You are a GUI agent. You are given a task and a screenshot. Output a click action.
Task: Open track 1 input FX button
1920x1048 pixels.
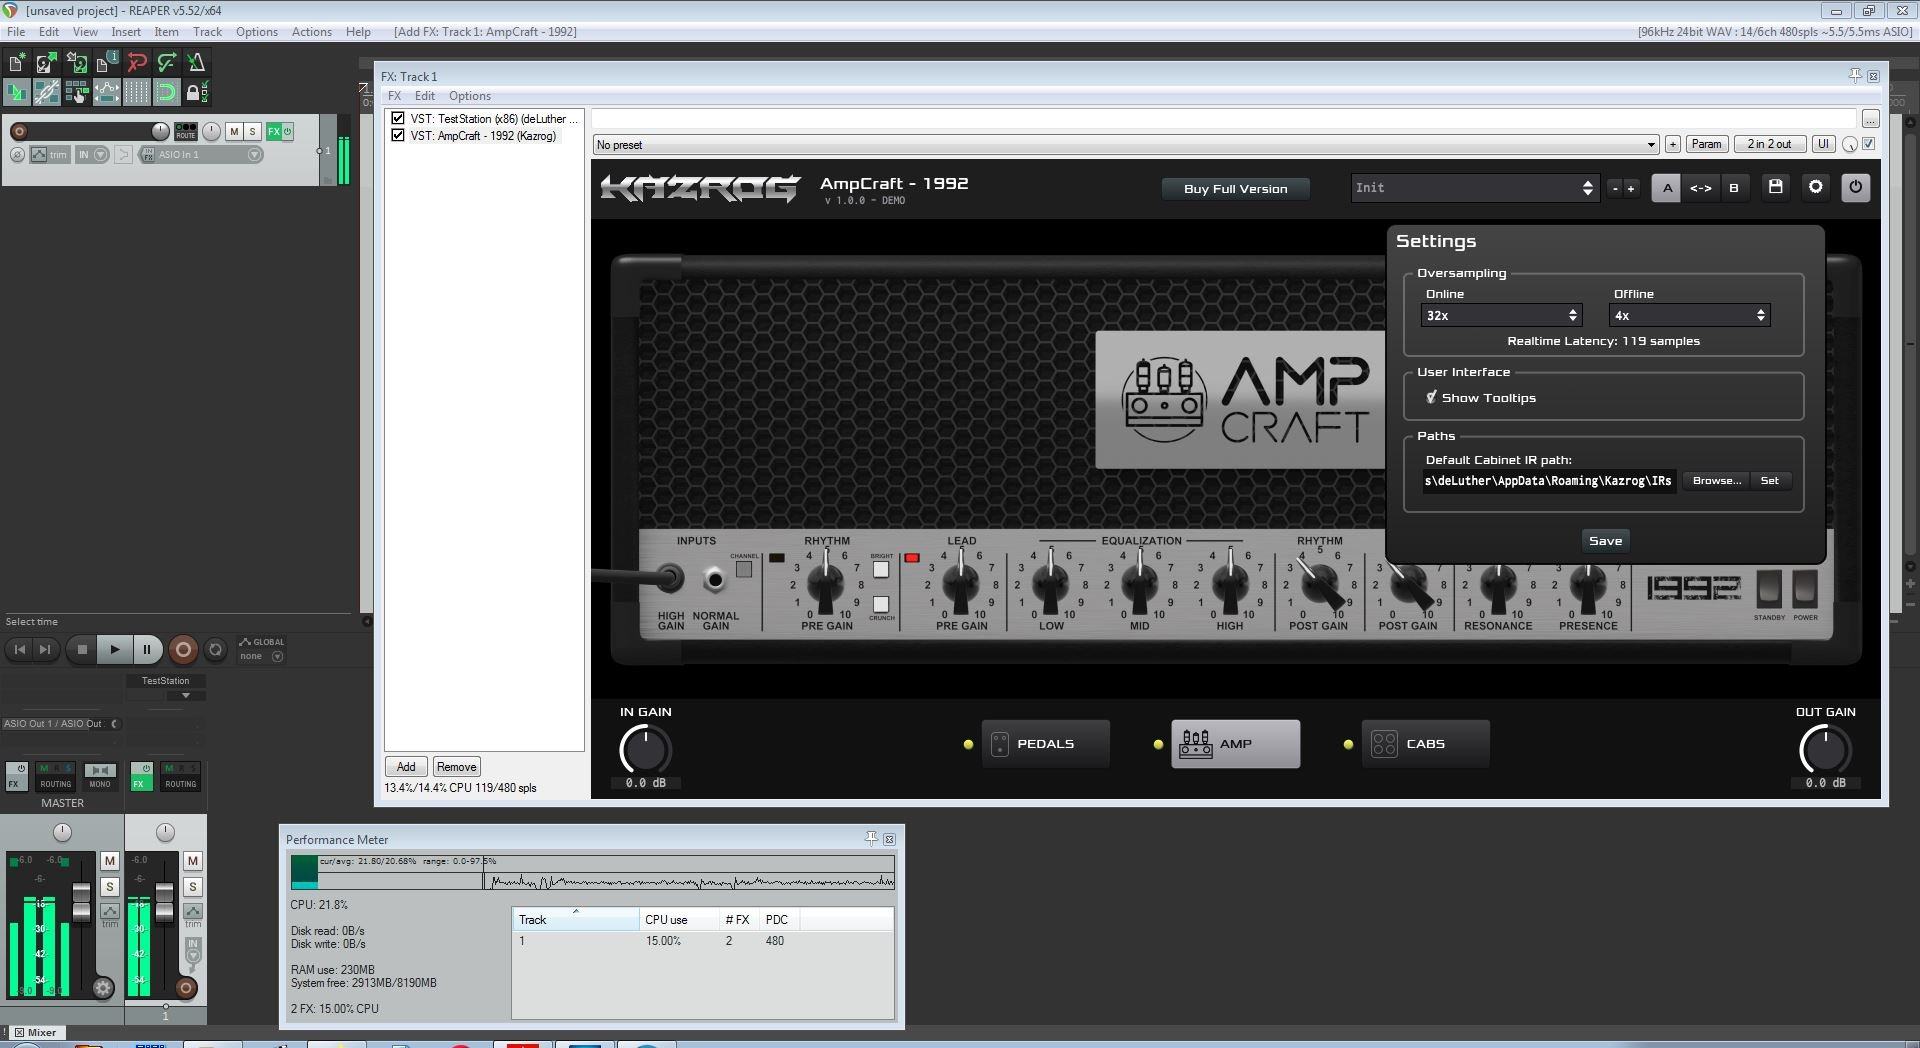[x=147, y=155]
